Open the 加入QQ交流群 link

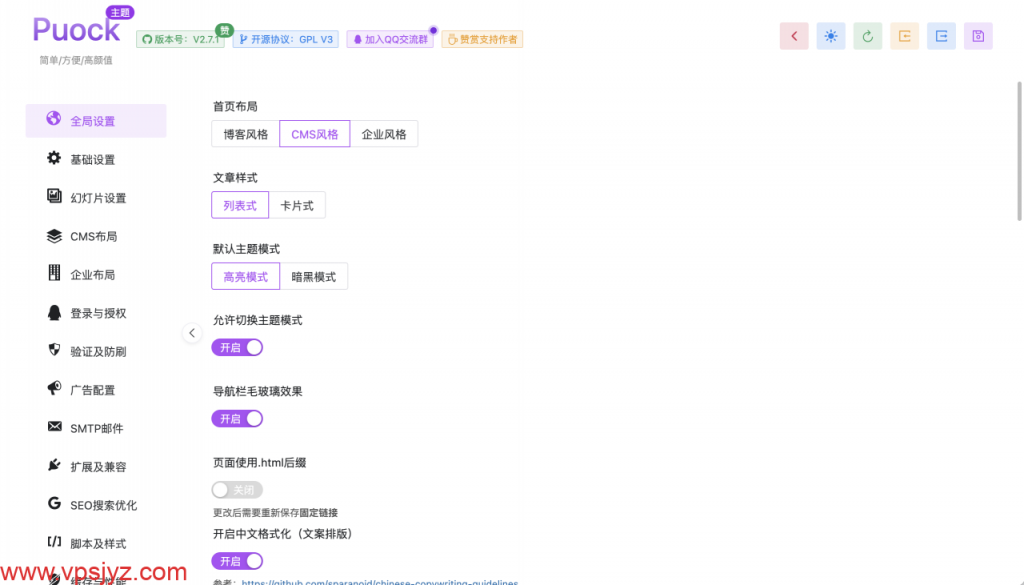[x=390, y=40]
